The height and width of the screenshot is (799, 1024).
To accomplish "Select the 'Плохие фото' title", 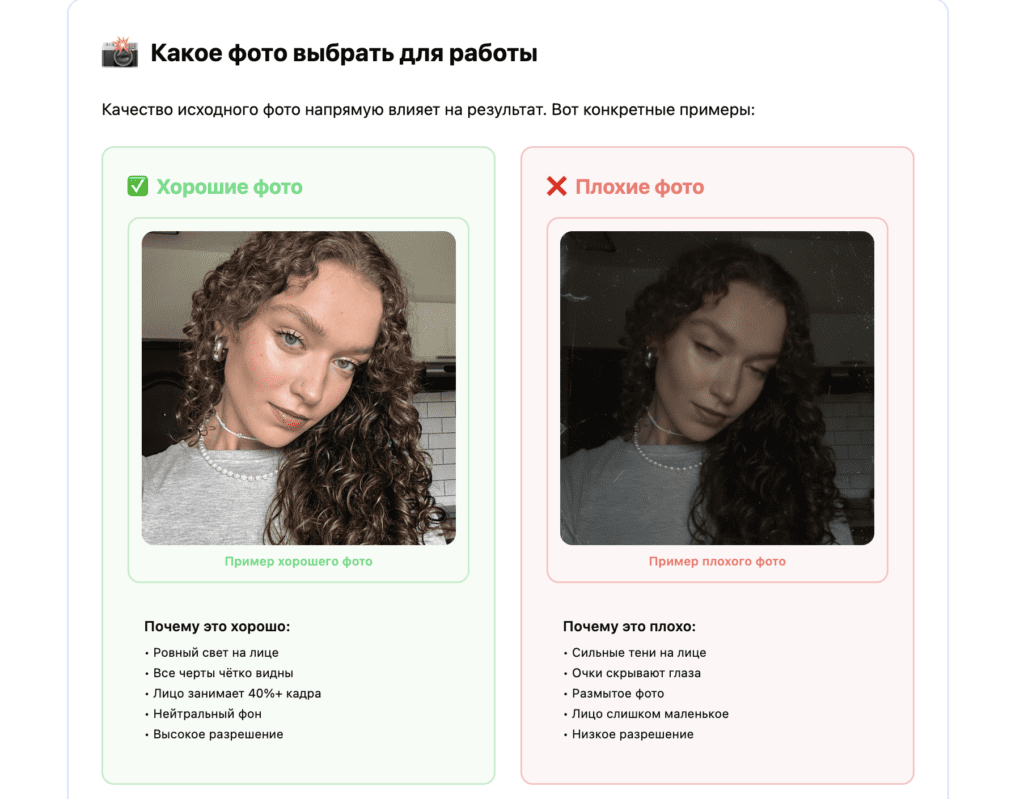I will [639, 187].
